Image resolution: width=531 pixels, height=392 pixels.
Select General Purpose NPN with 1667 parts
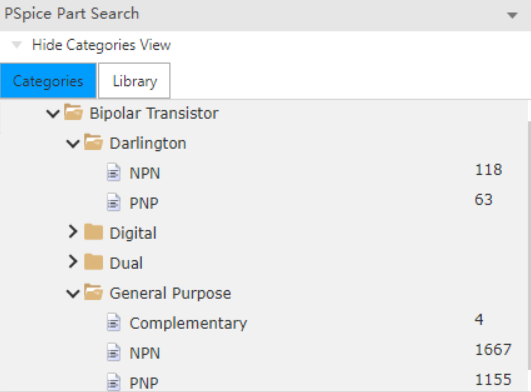pos(263,353)
